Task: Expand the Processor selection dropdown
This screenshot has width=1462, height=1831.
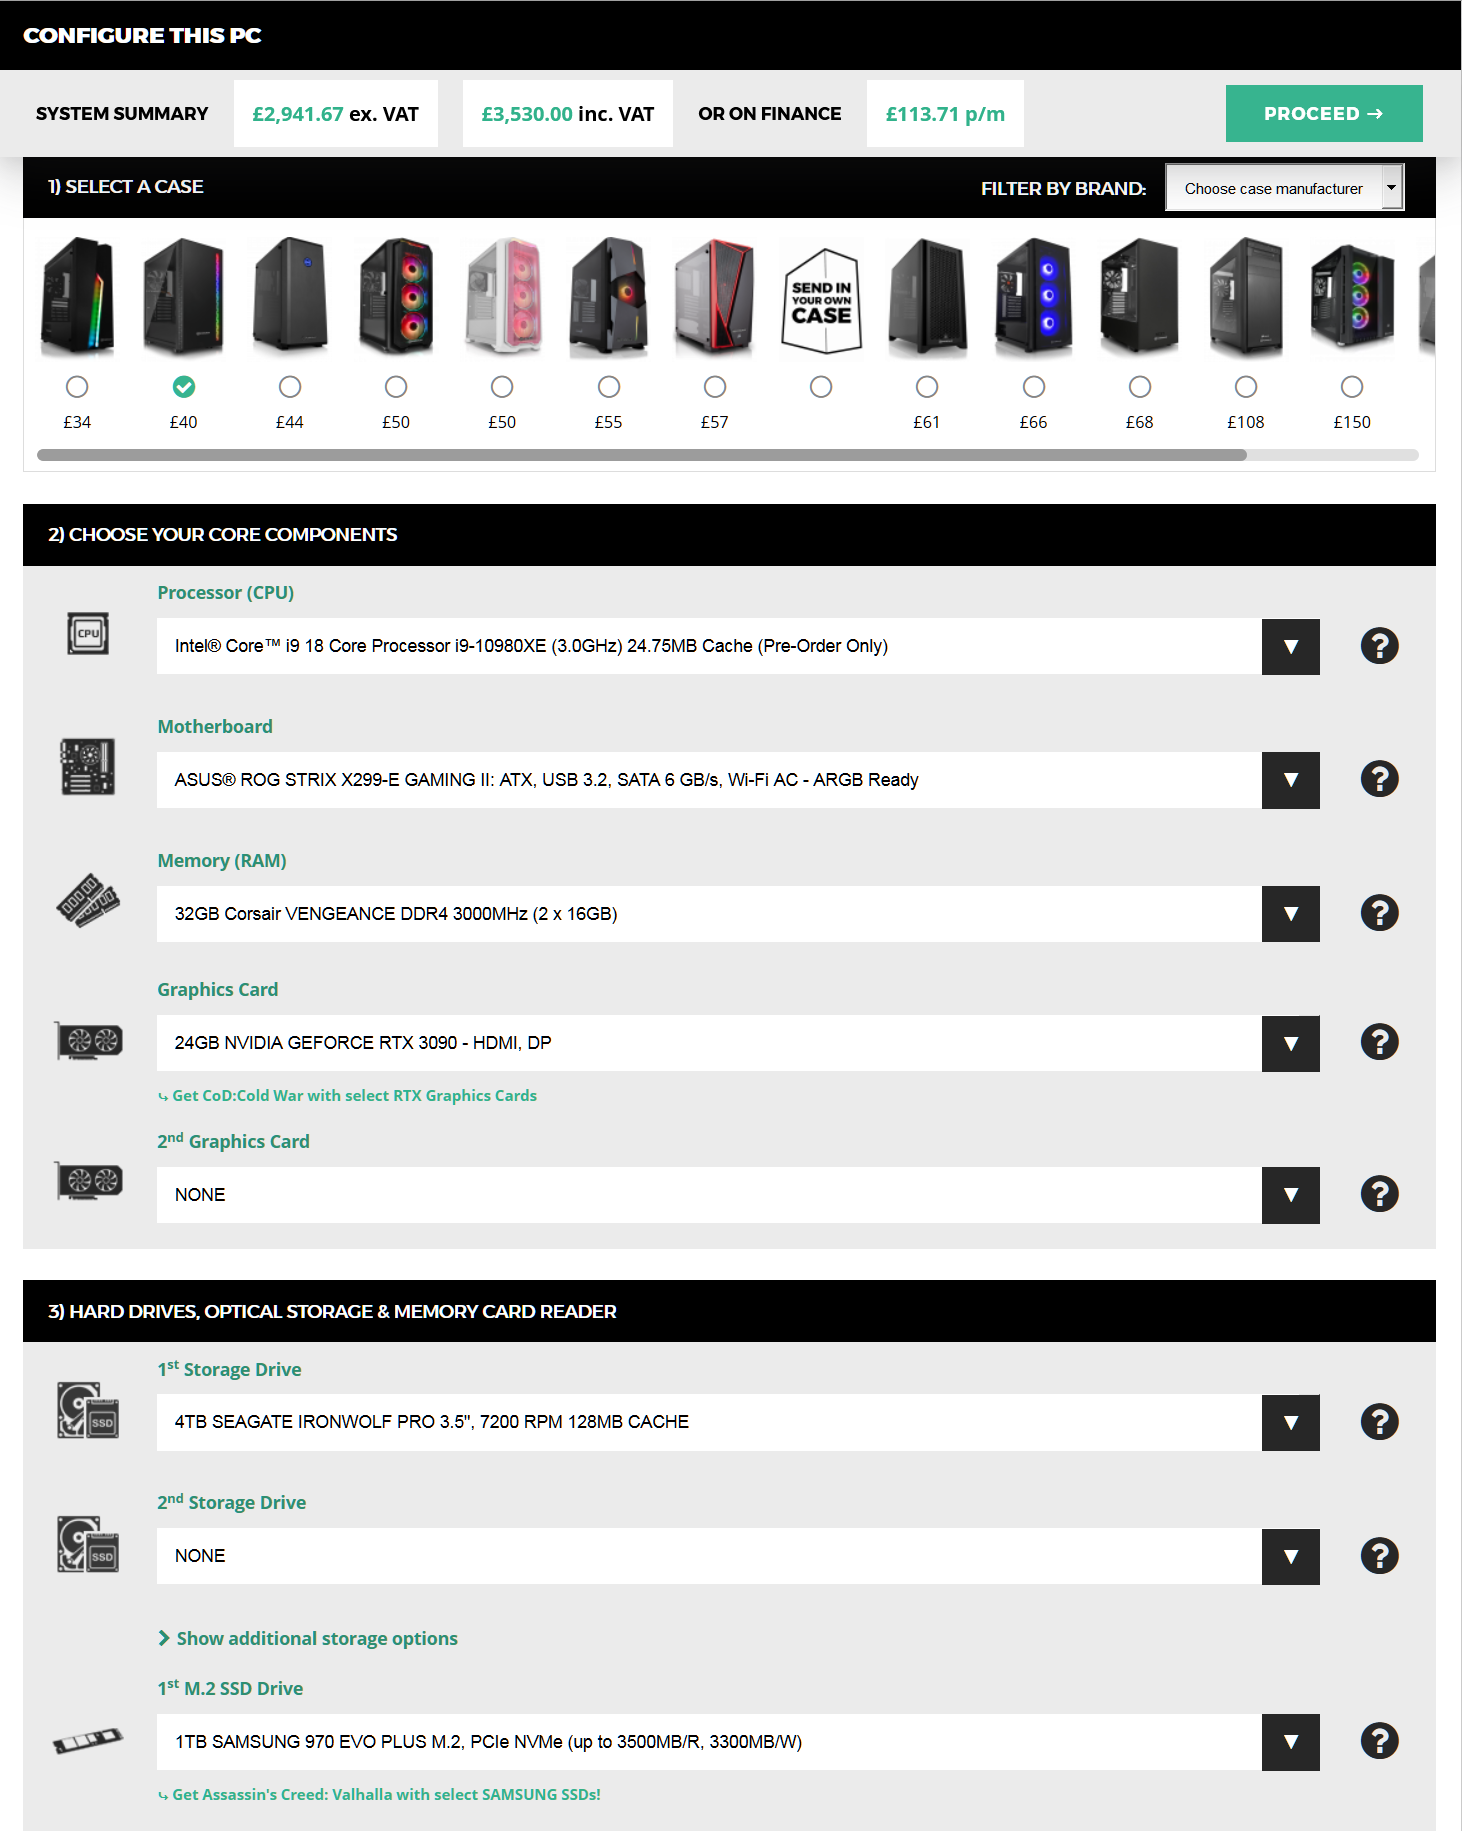Action: (1290, 646)
